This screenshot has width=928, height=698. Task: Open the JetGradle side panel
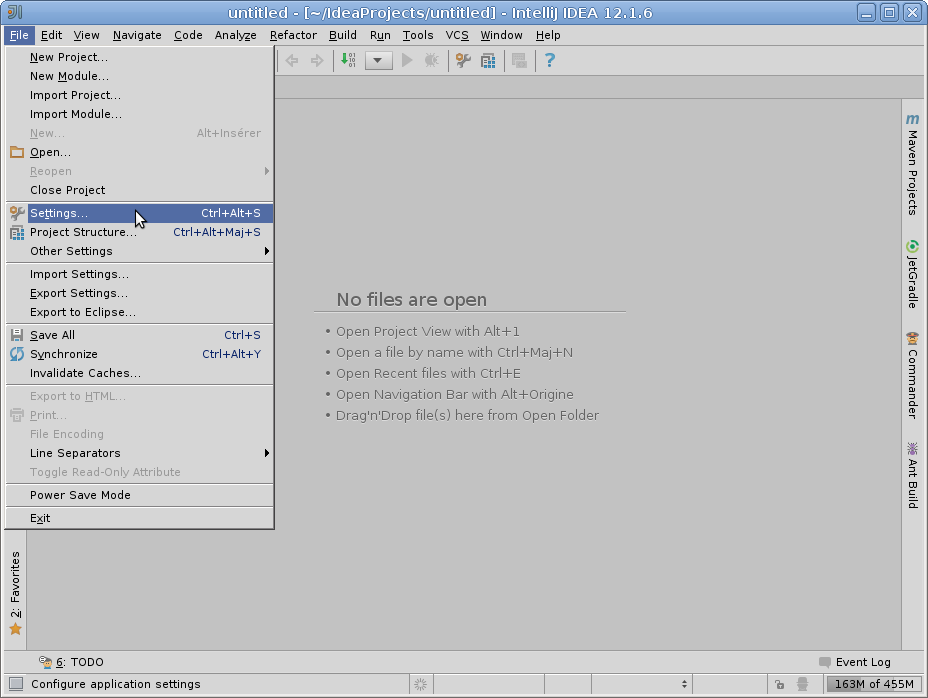pos(913,274)
